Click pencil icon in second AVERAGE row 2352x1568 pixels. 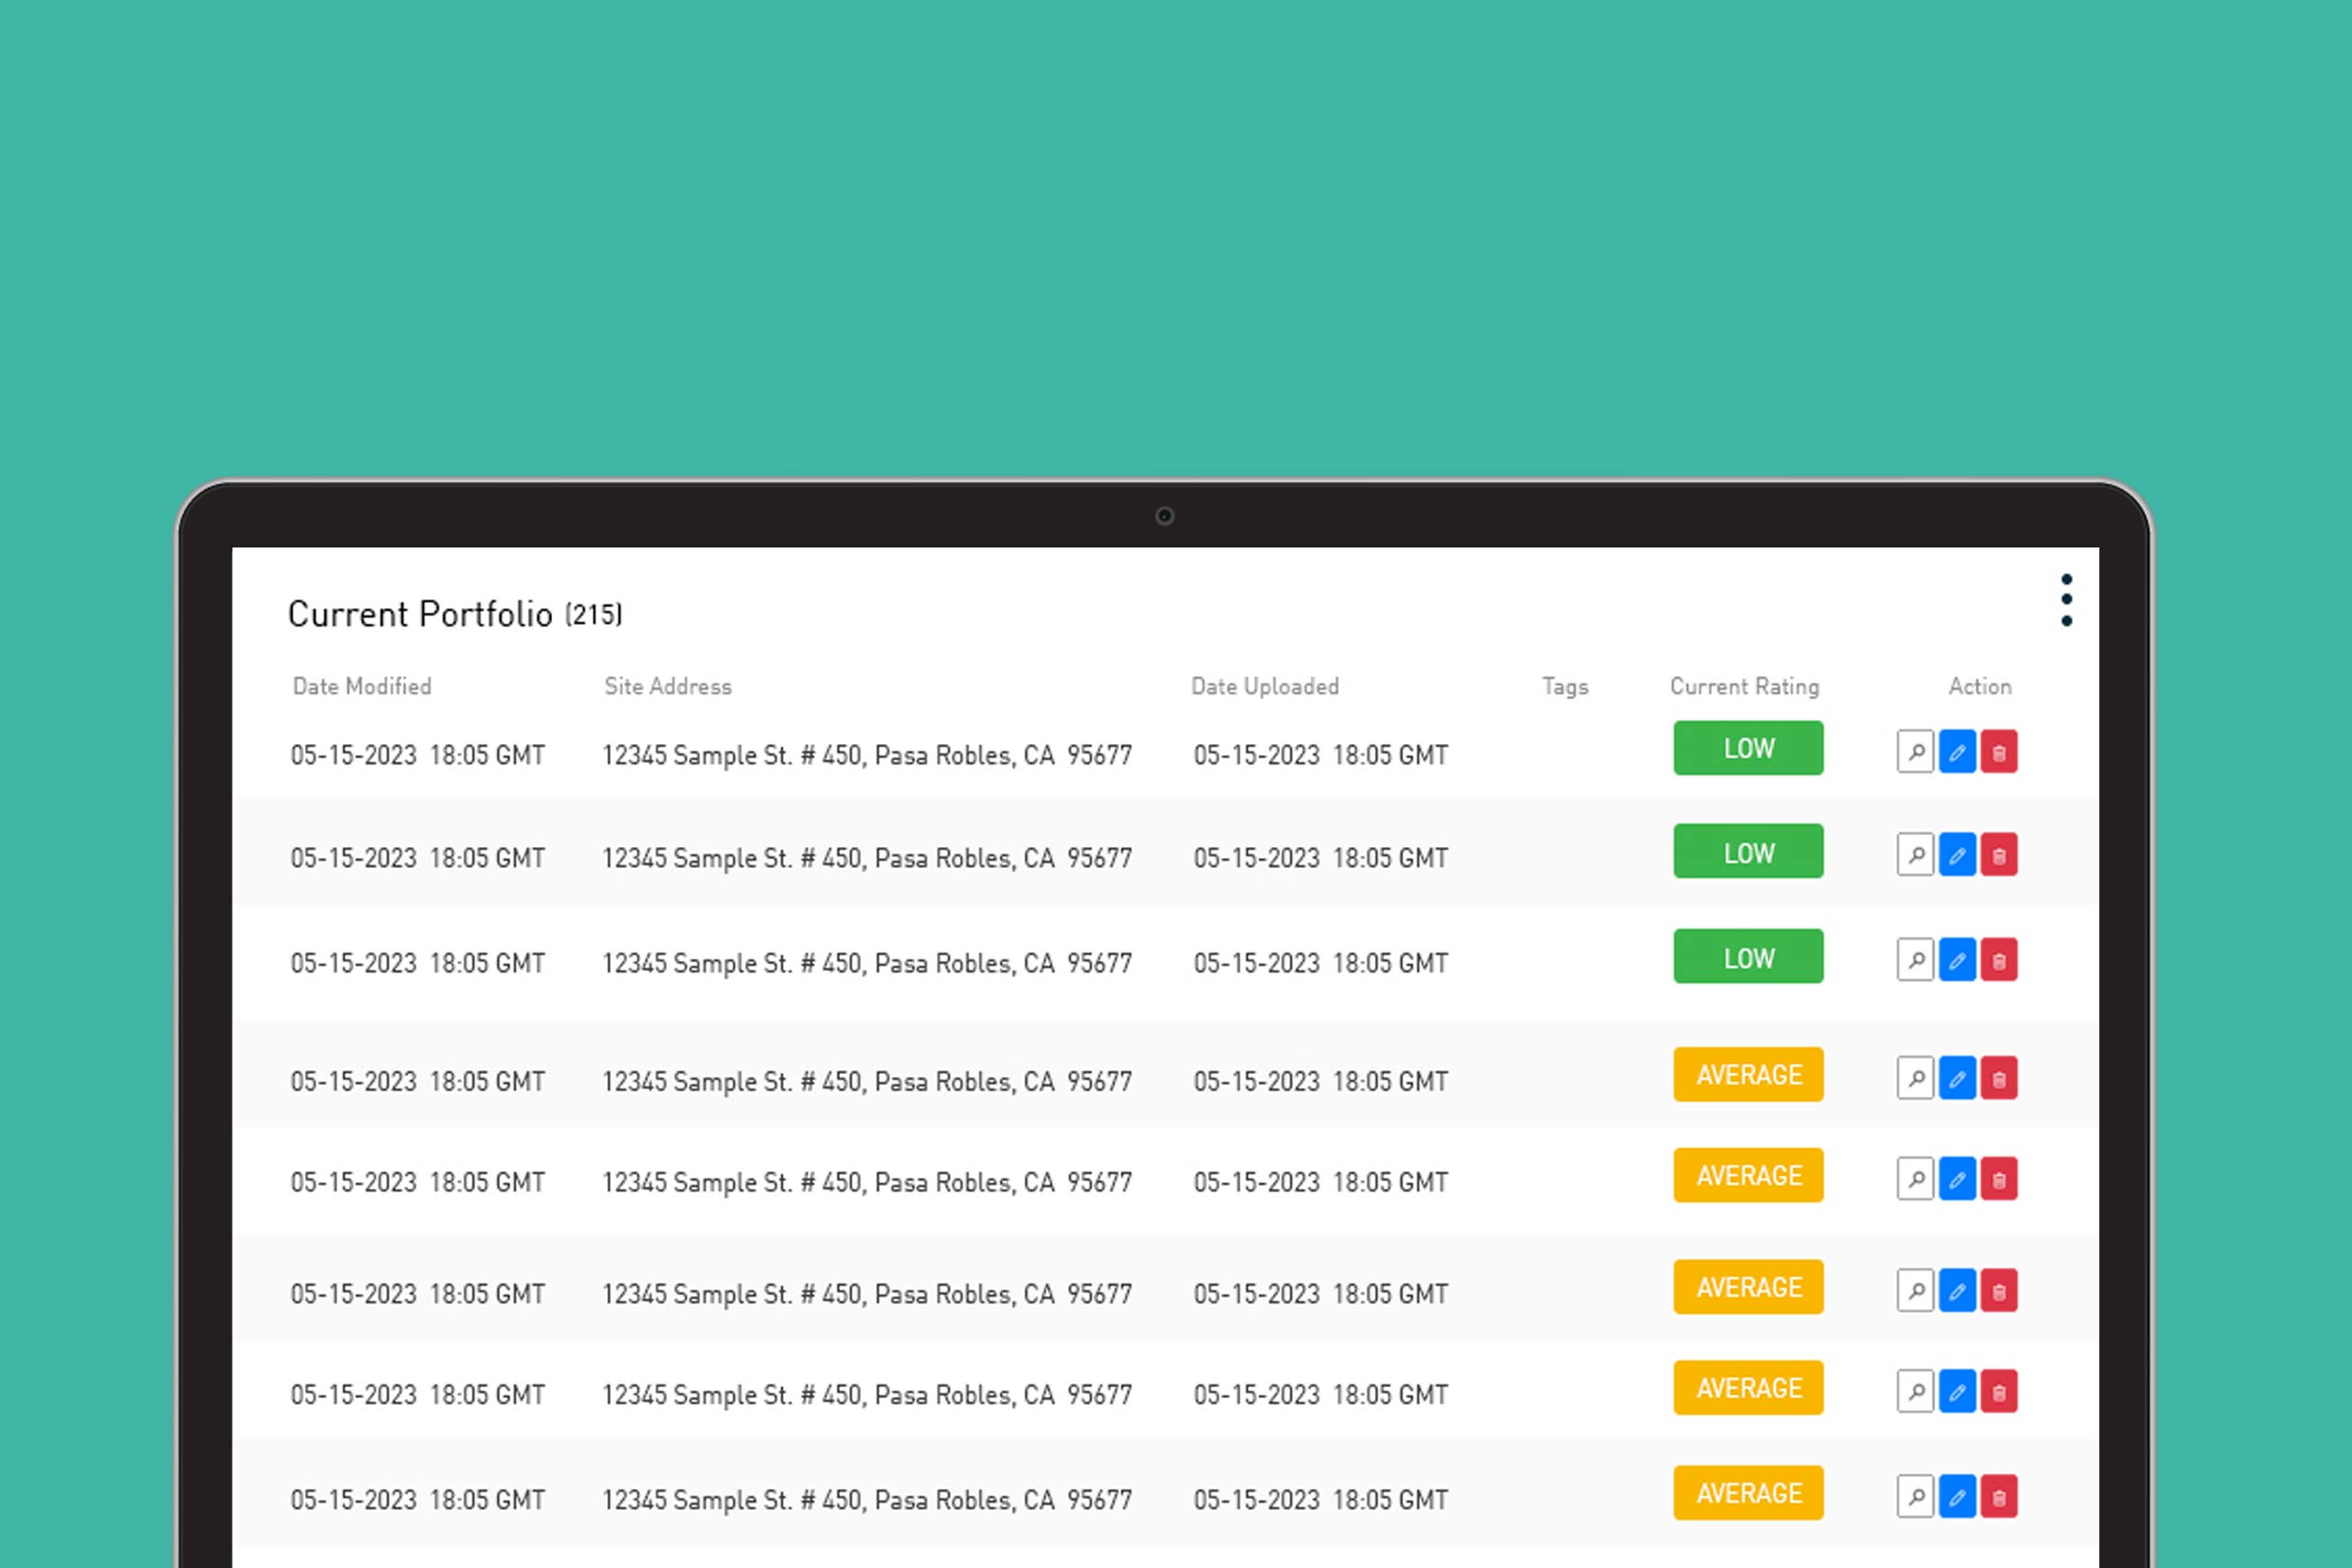(x=1957, y=1179)
